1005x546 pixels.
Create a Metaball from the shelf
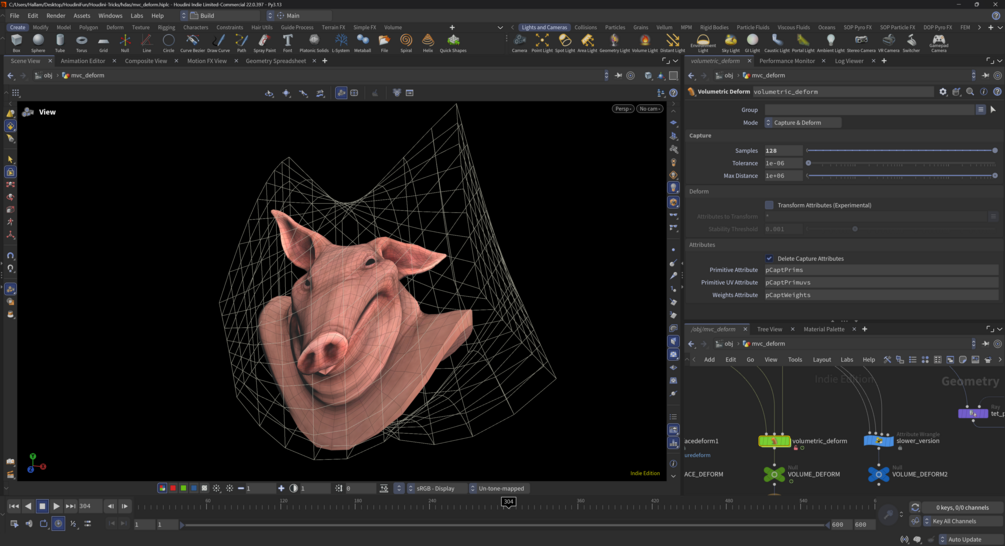[x=362, y=43]
